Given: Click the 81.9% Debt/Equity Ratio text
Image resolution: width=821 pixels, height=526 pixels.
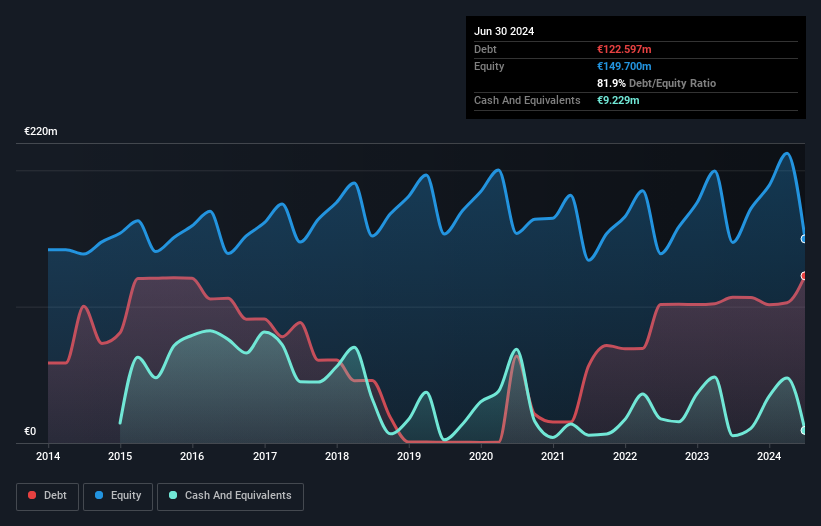Looking at the screenshot, I should point(657,83).
